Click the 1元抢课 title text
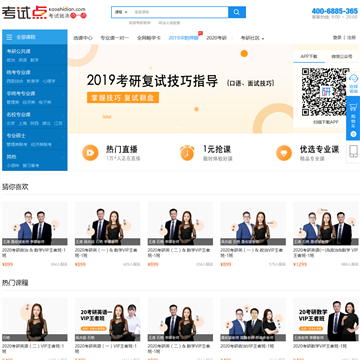This screenshot has width=360, height=360. (217, 149)
